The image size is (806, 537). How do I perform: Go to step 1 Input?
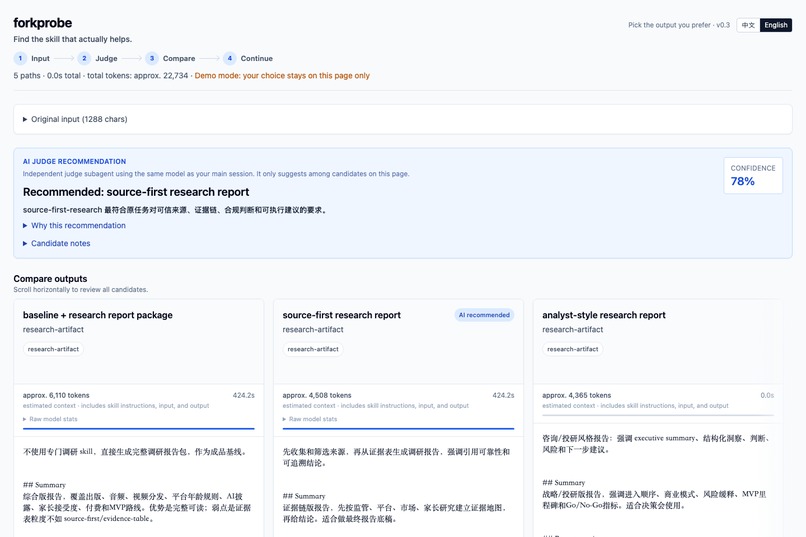tap(32, 58)
